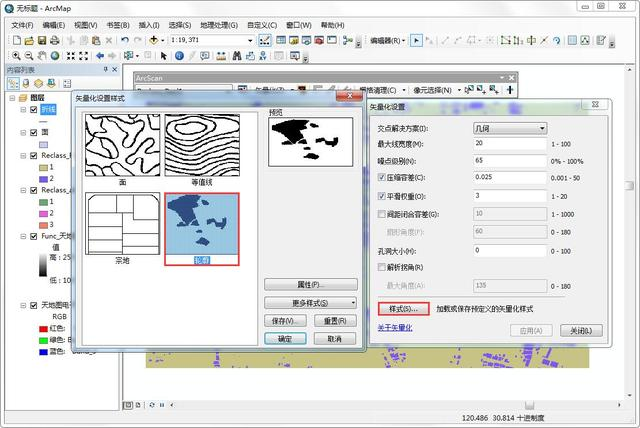Click the Fixed Zoom In arrows icon

(71, 56)
